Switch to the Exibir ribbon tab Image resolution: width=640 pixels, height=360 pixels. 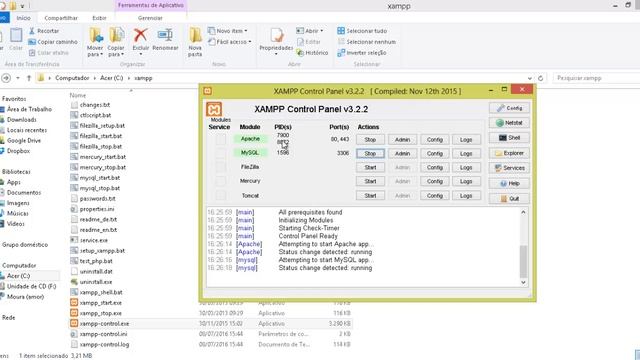tap(99, 18)
